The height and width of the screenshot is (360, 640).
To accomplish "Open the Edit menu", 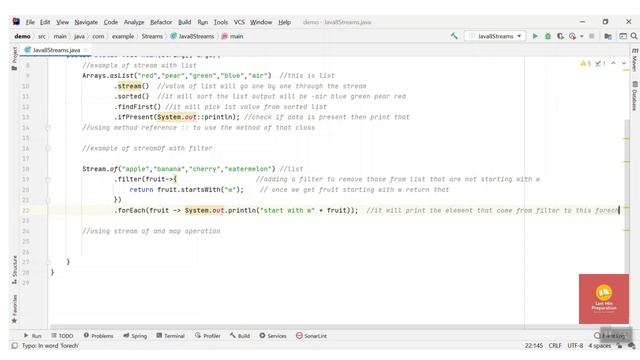I will click(45, 22).
